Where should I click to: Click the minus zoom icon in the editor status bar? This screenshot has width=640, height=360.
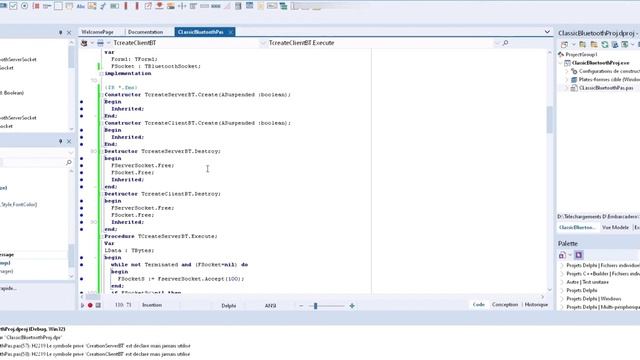(301, 306)
